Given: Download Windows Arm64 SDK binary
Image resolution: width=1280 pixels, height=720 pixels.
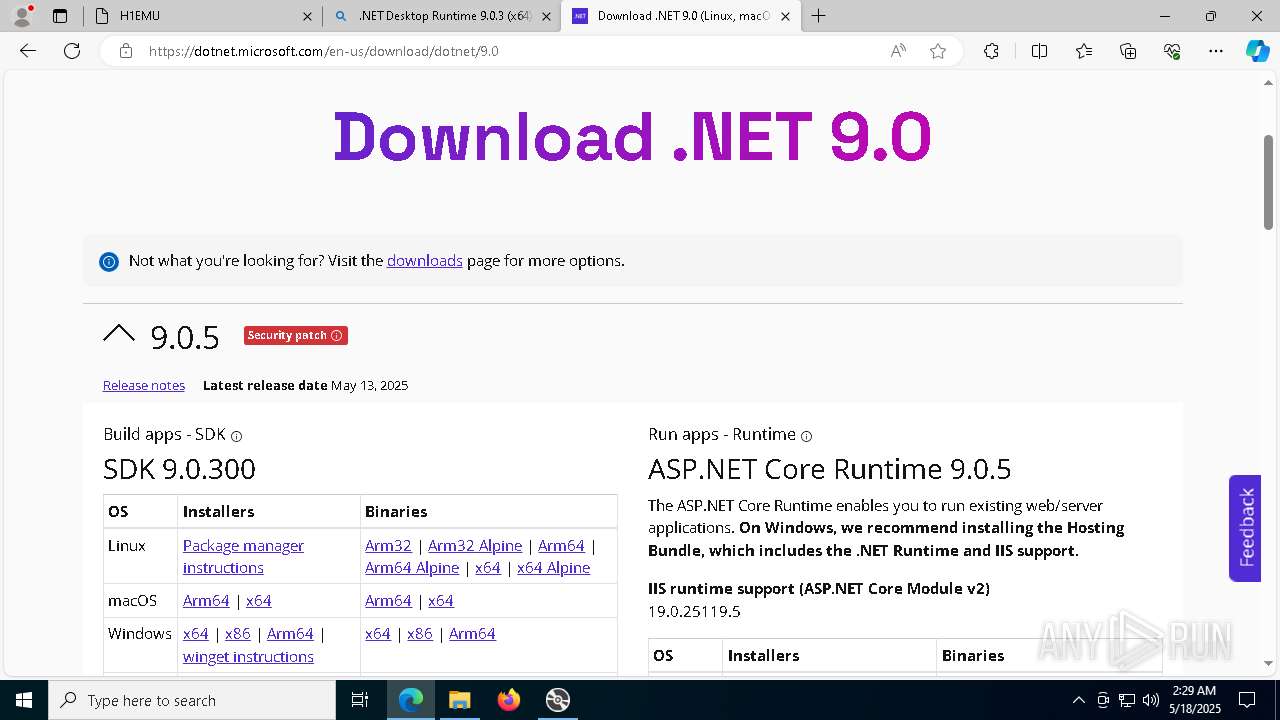Looking at the screenshot, I should coord(472,634).
